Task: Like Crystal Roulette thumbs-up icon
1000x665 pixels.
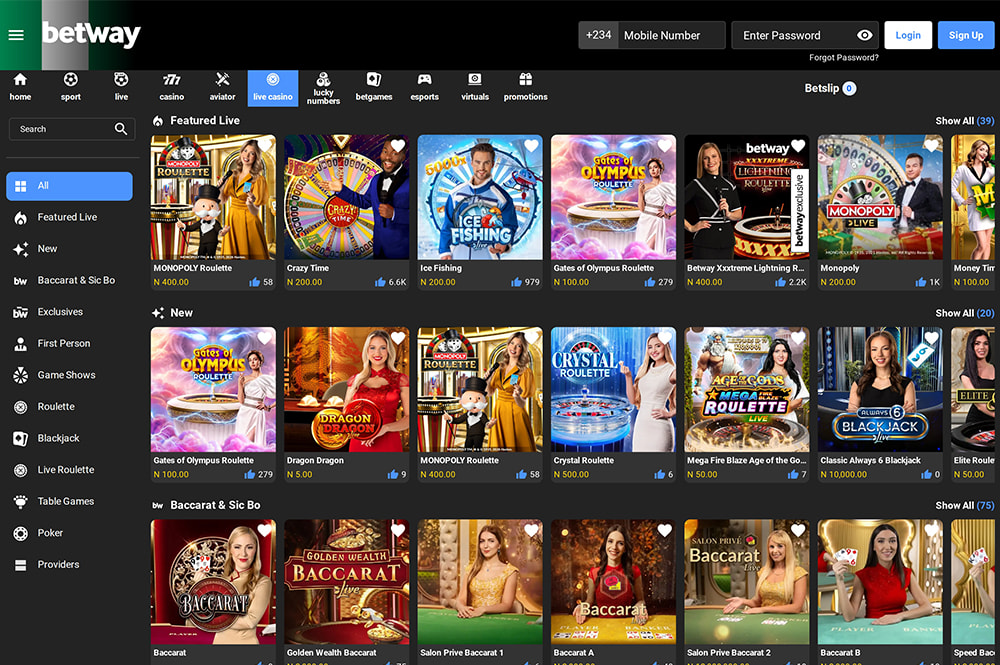Action: pos(659,474)
